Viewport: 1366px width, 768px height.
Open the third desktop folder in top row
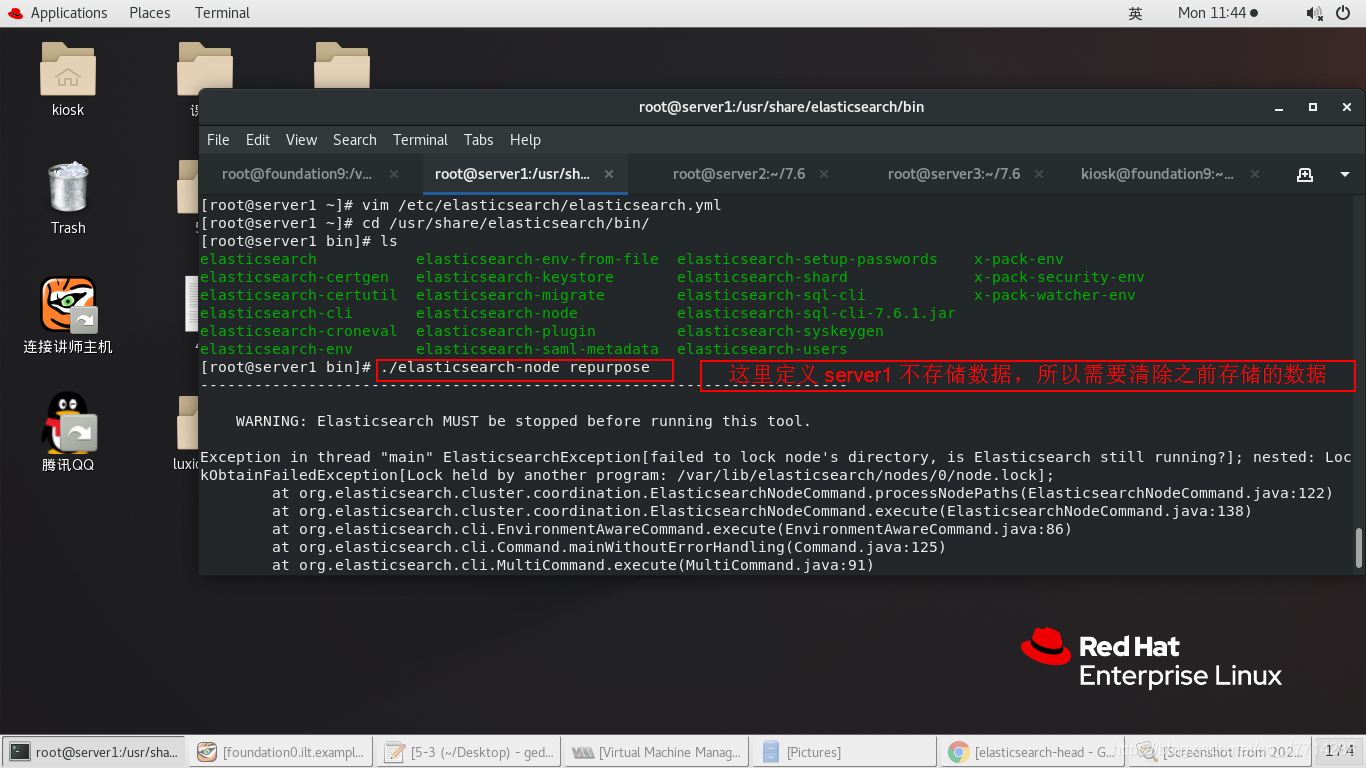[x=342, y=66]
